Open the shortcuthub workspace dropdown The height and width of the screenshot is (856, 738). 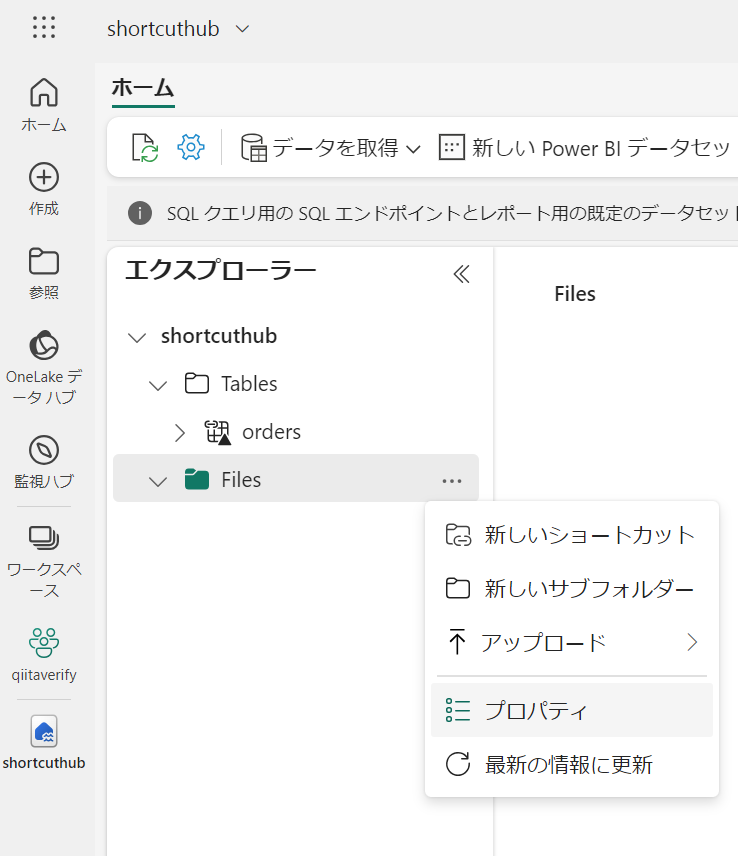[178, 28]
